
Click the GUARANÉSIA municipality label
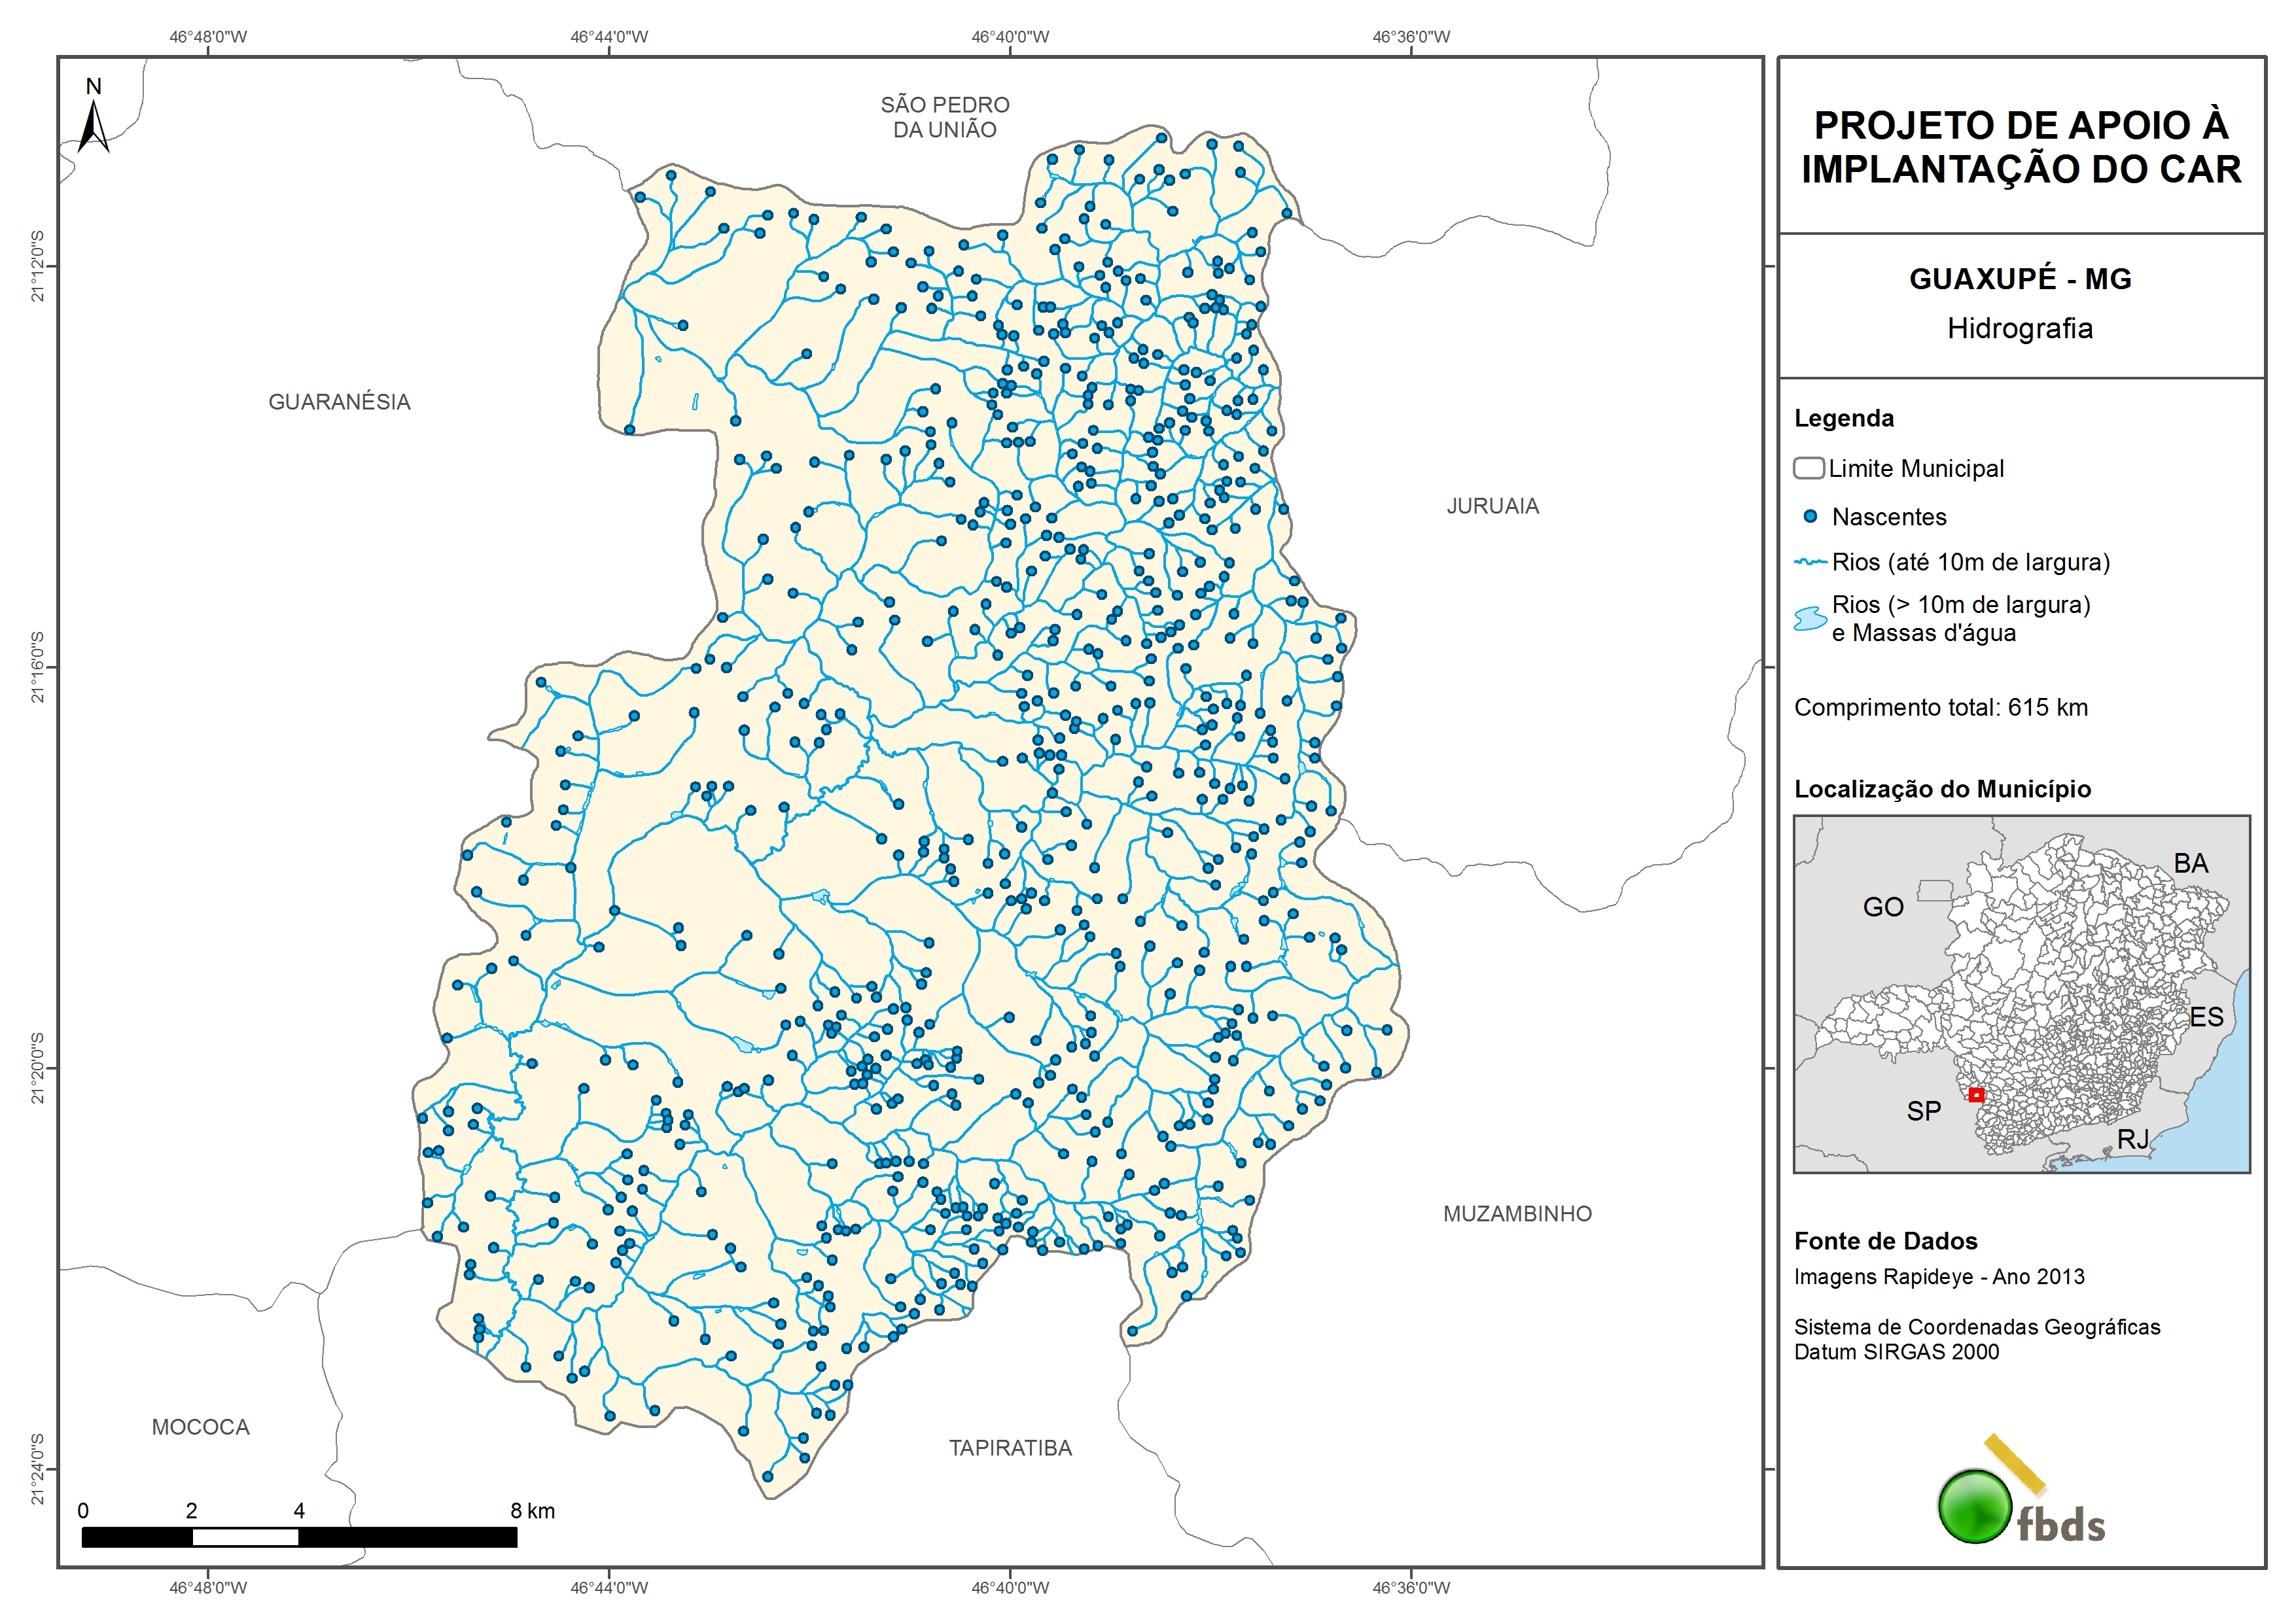(x=339, y=402)
